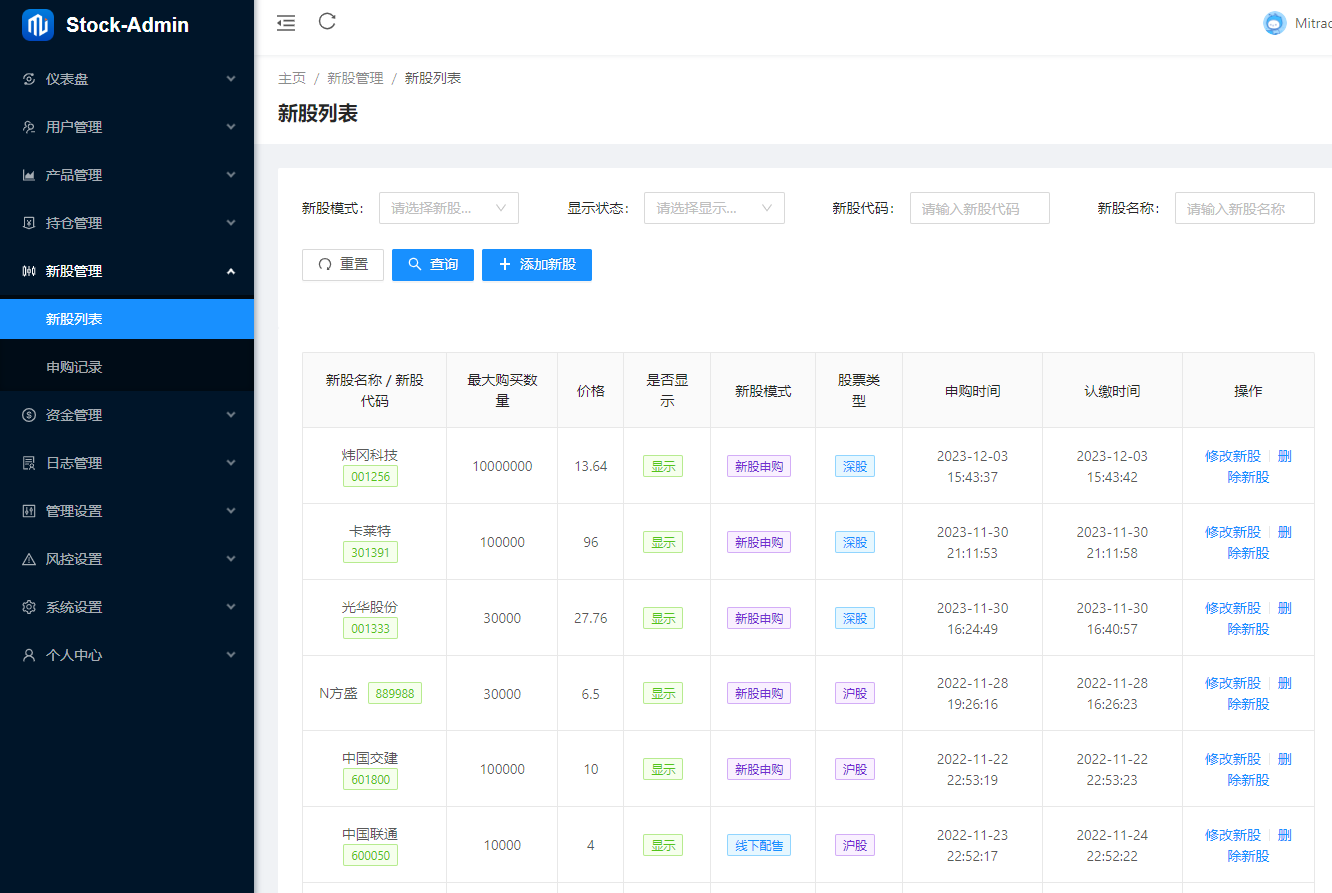Click the Stock-Admin logo icon
1332x893 pixels.
pos(38,25)
